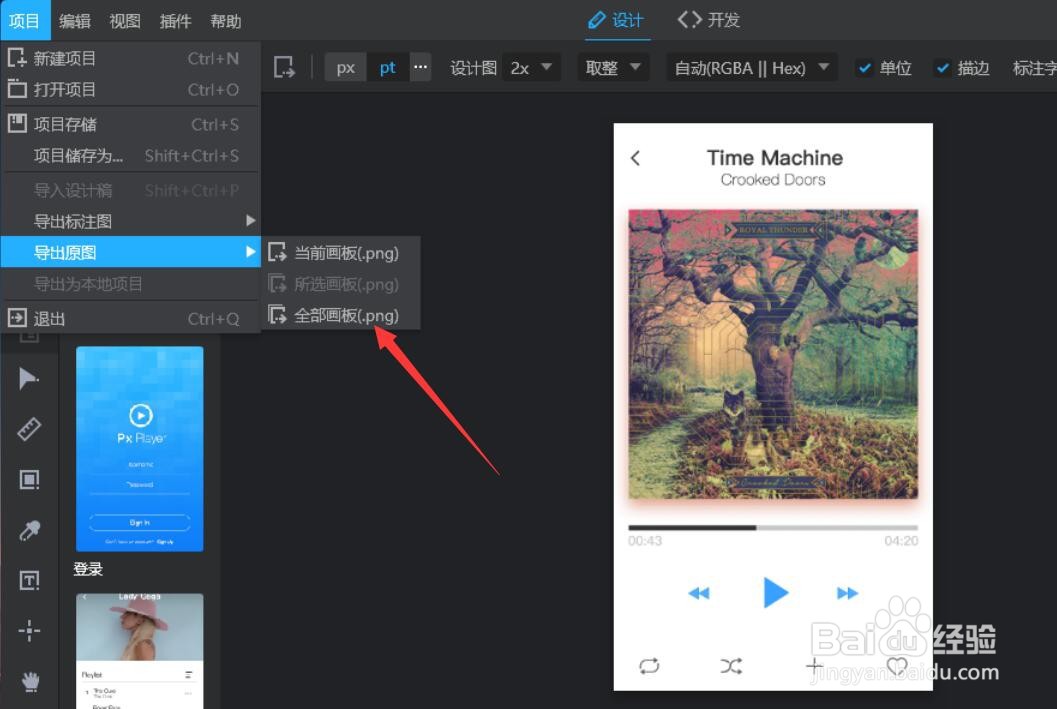1057x709 pixels.
Task: Select the text annotation tool
Action: click(x=29, y=580)
